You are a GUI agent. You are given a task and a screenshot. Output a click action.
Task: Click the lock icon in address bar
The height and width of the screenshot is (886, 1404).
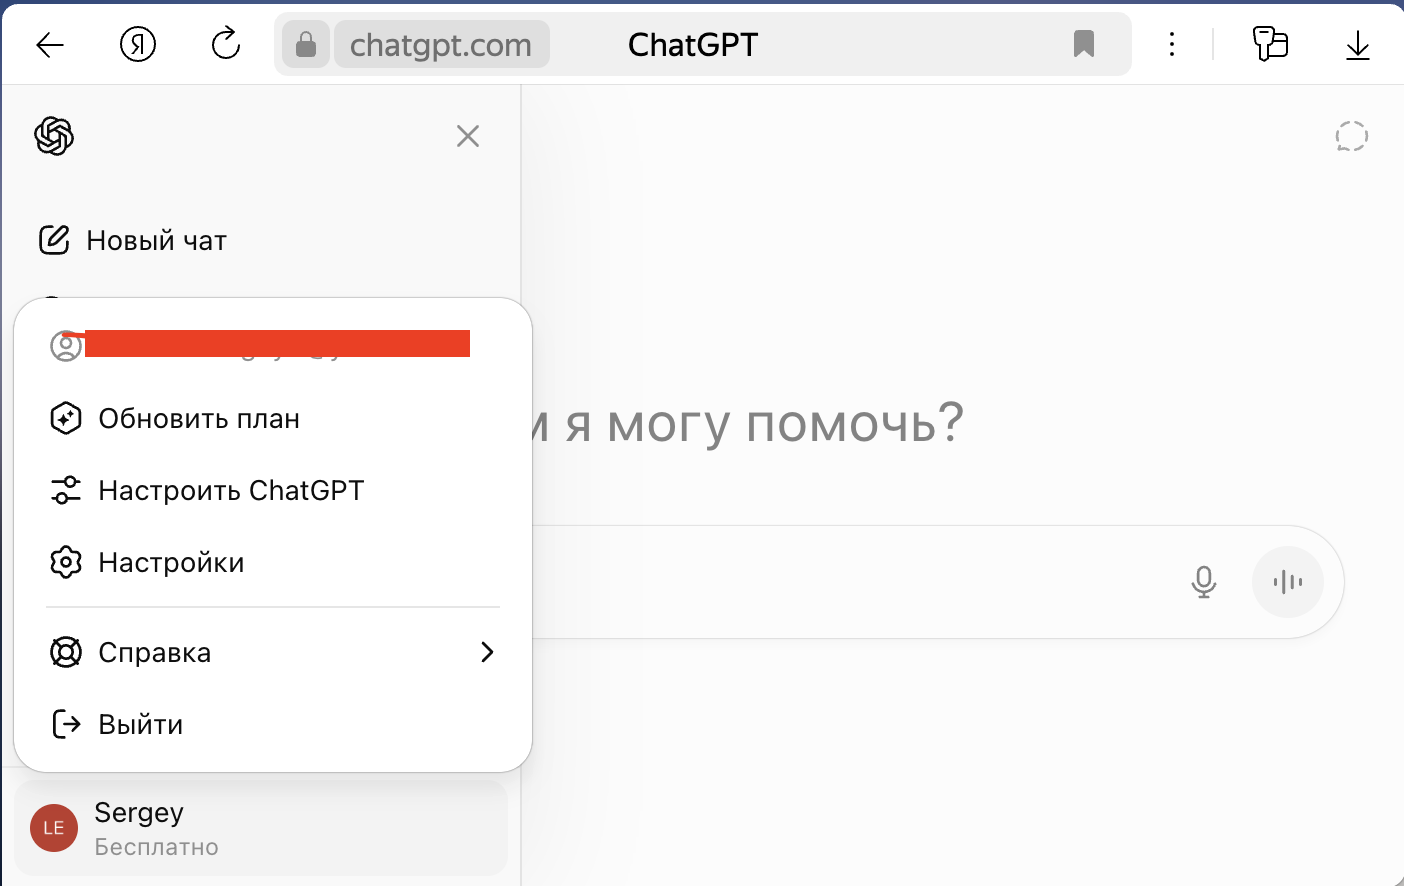(306, 45)
